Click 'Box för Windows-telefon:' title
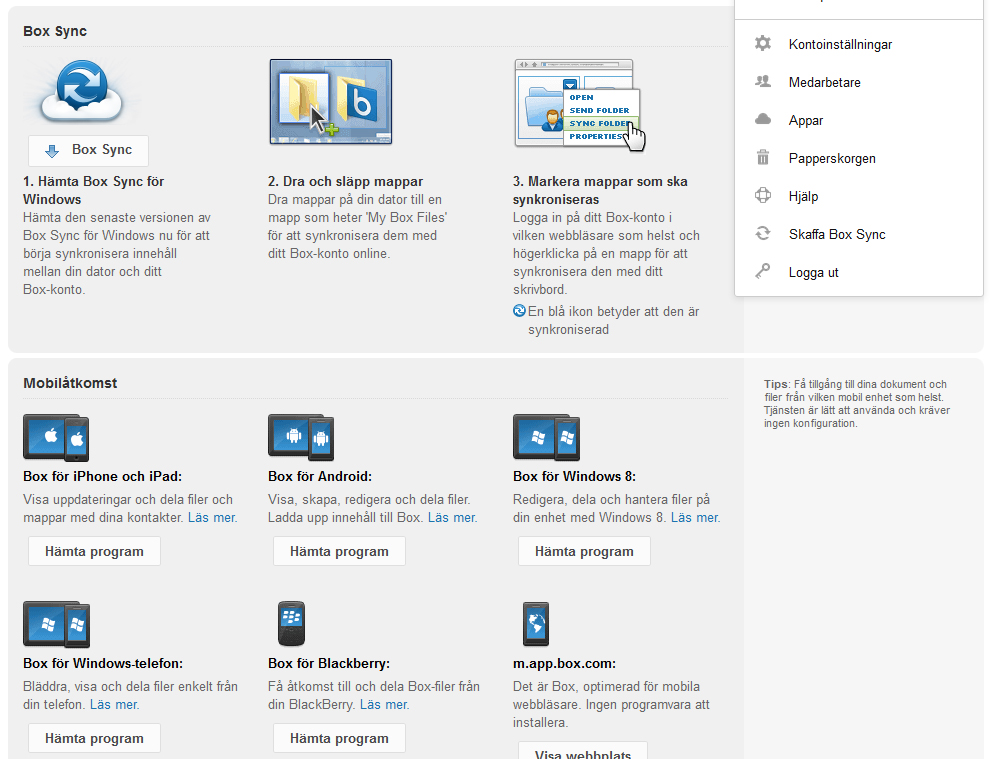The height and width of the screenshot is (759, 1002). click(103, 664)
